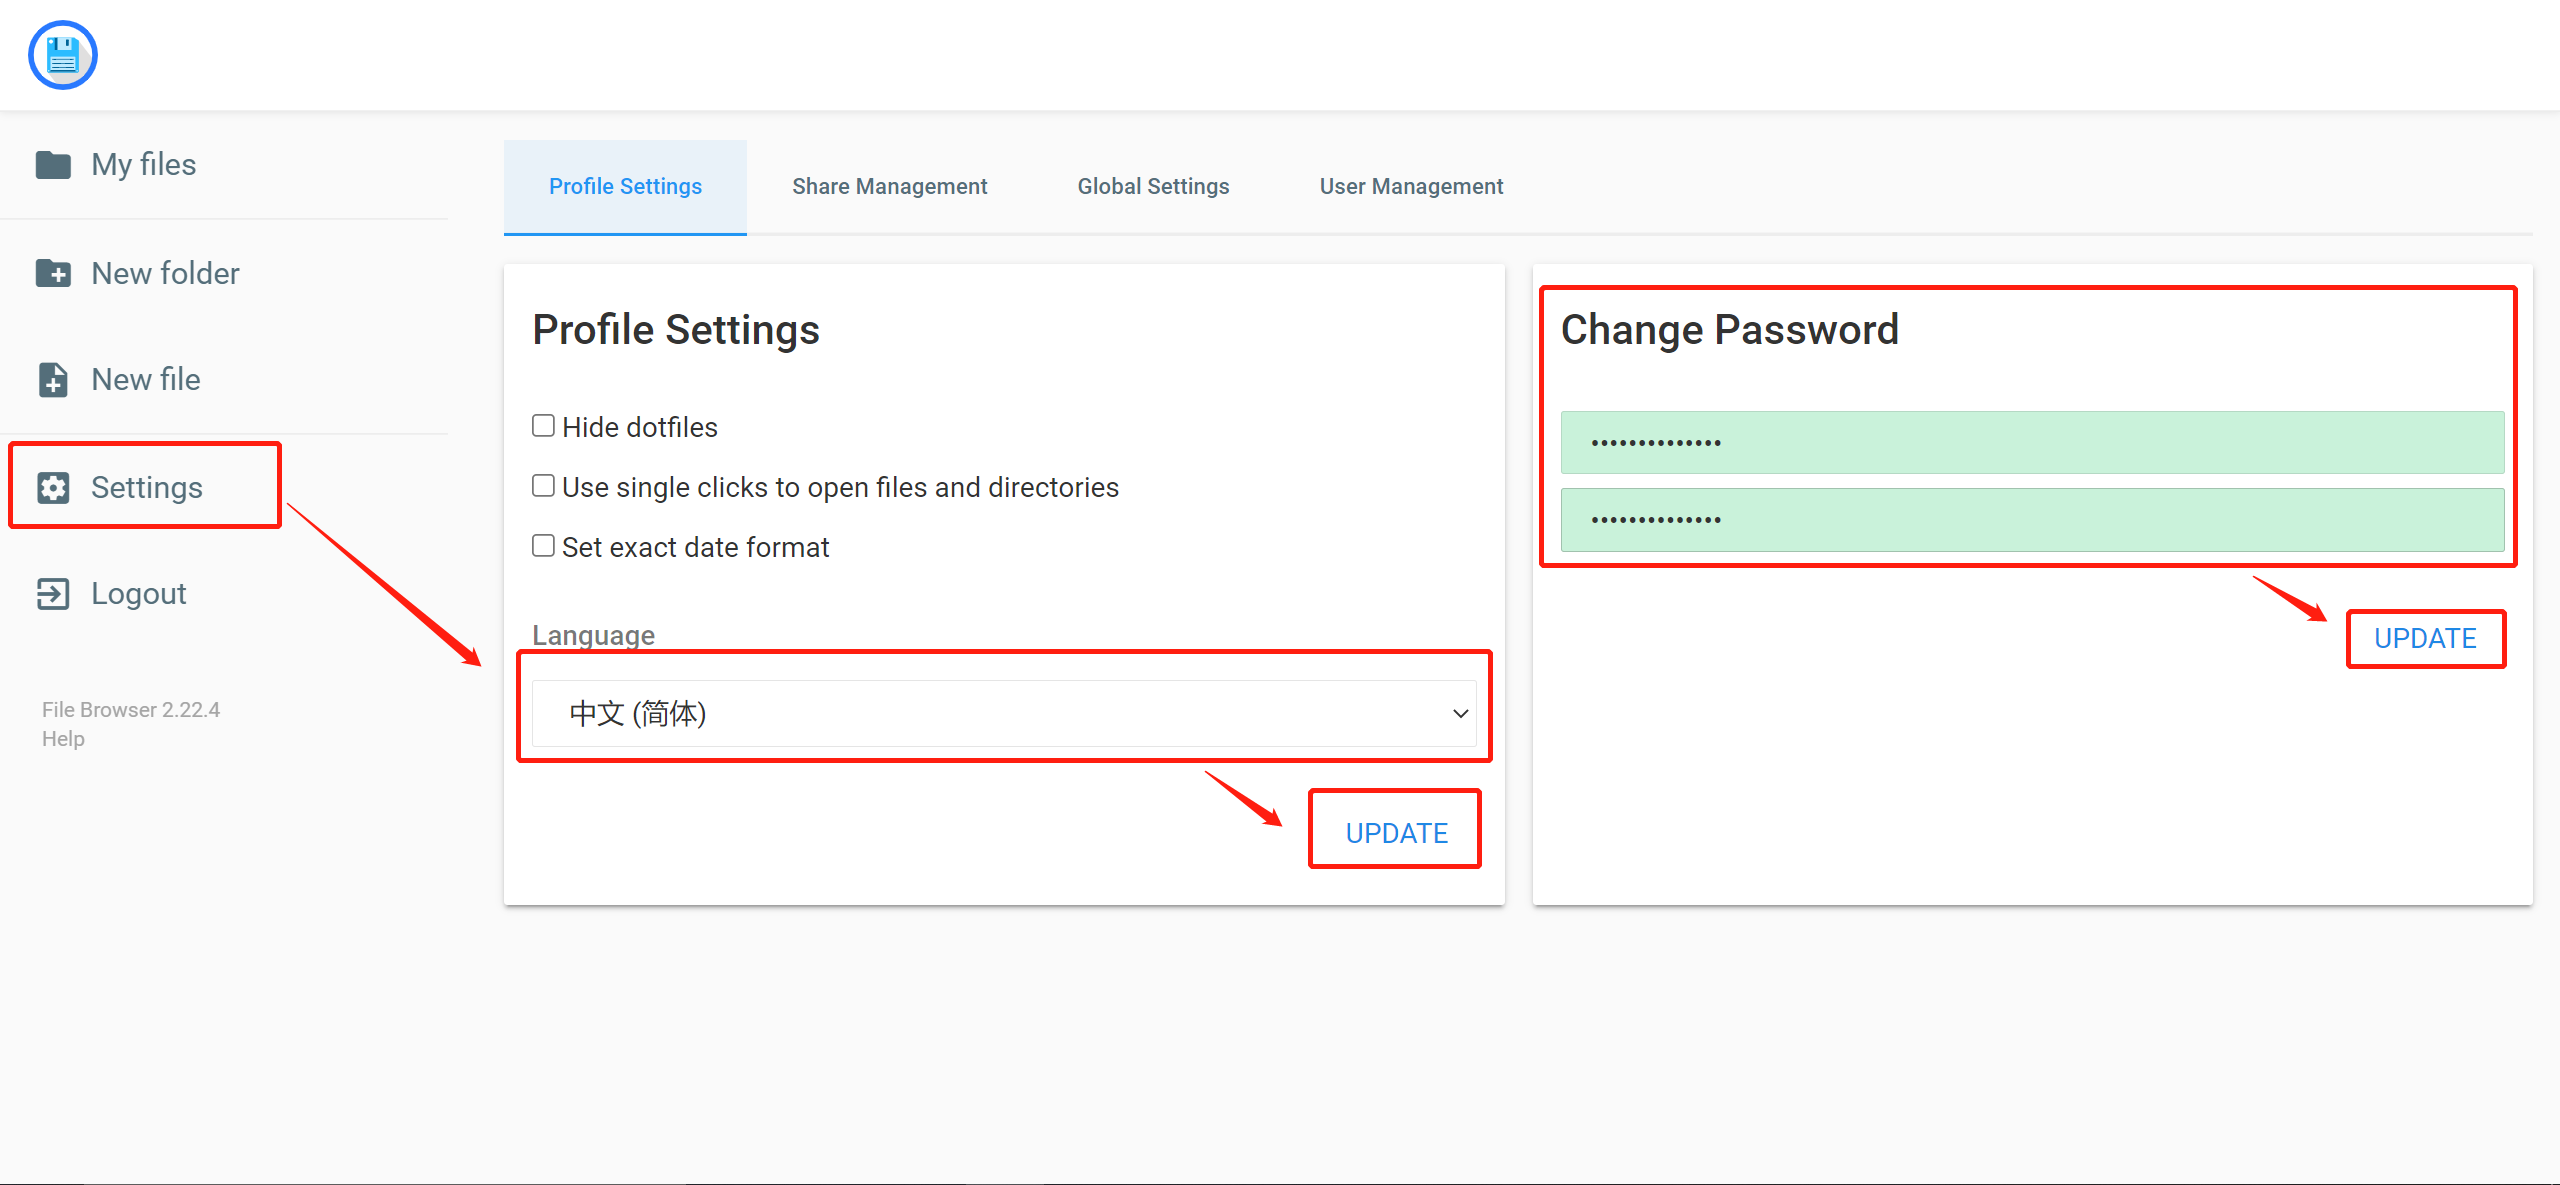
Task: Focus the confirm password field
Action: (x=2032, y=519)
